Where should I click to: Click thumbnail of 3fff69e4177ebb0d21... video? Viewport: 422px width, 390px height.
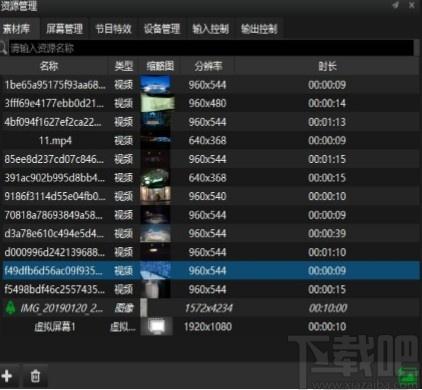(x=157, y=103)
